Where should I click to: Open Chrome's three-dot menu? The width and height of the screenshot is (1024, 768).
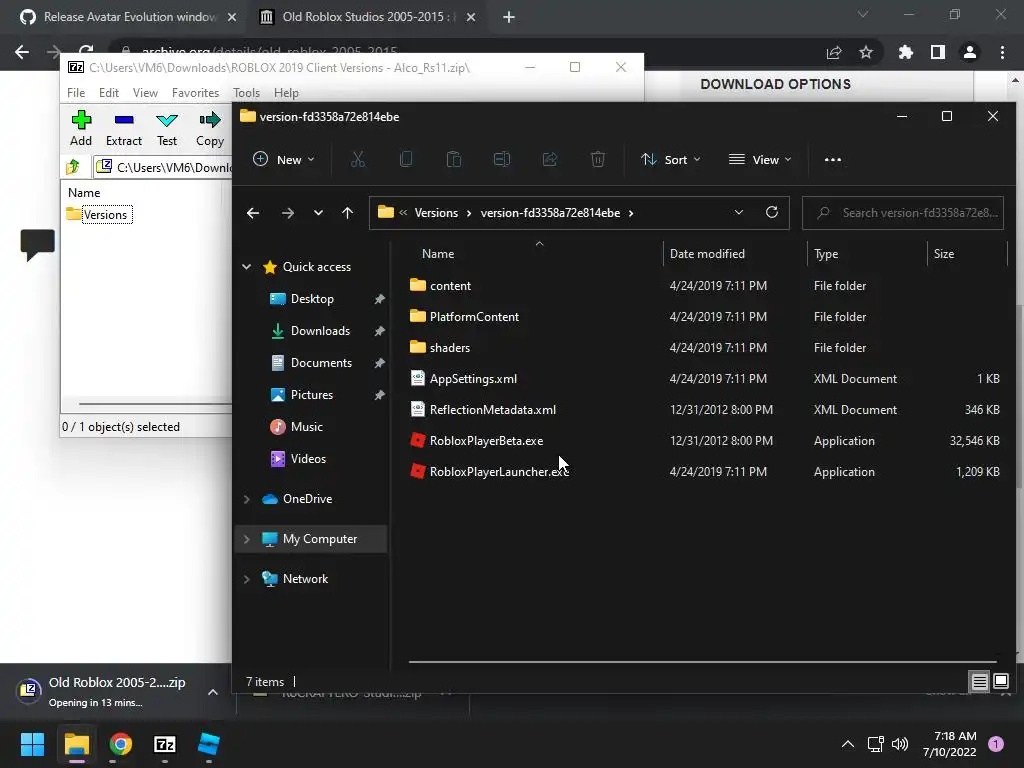point(1002,52)
